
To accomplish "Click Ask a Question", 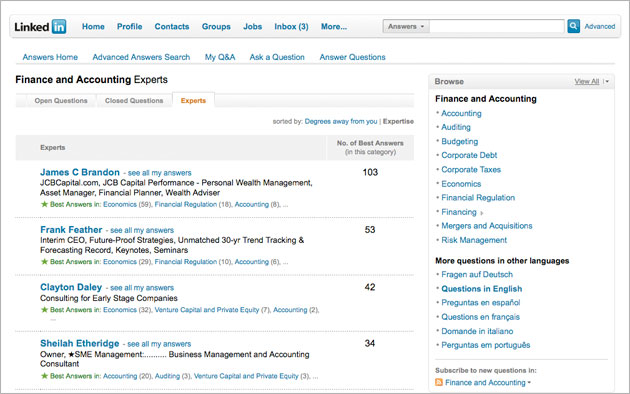I will [277, 57].
